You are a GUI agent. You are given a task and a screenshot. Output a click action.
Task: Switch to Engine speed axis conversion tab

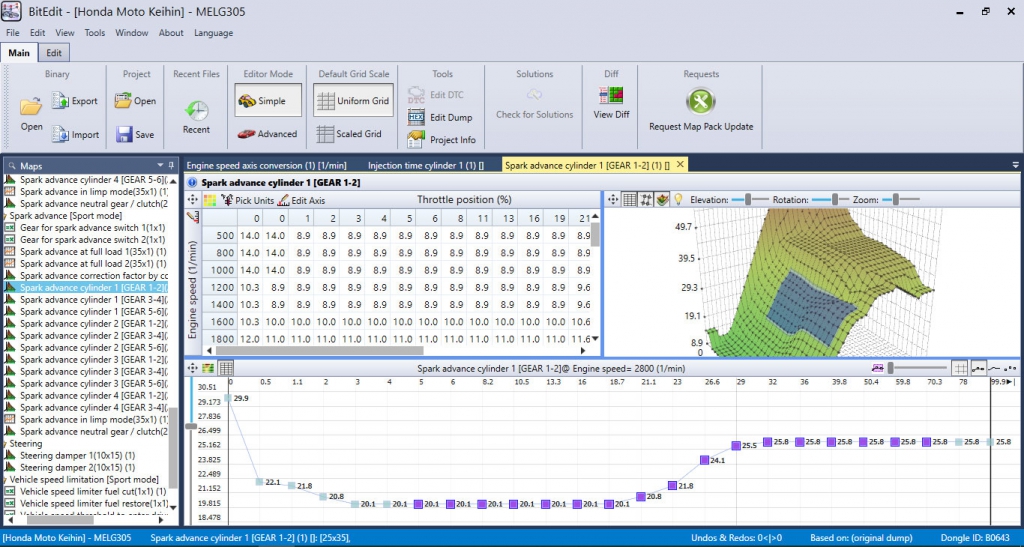click(x=266, y=165)
